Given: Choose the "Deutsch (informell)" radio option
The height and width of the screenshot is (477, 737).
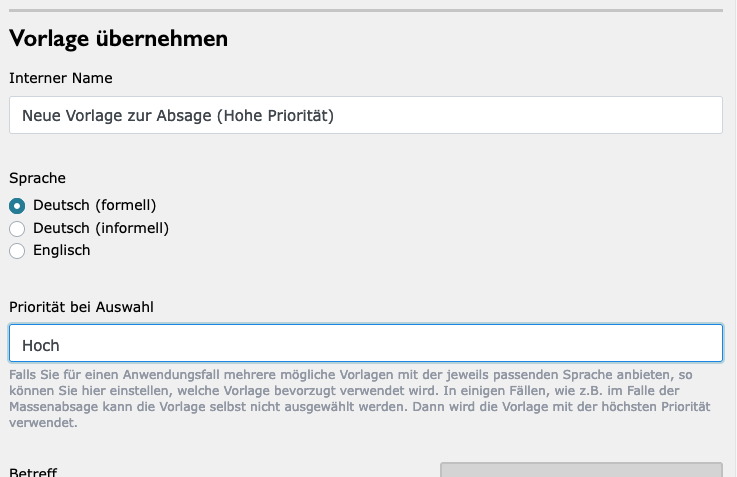Looking at the screenshot, I should click(x=17, y=228).
